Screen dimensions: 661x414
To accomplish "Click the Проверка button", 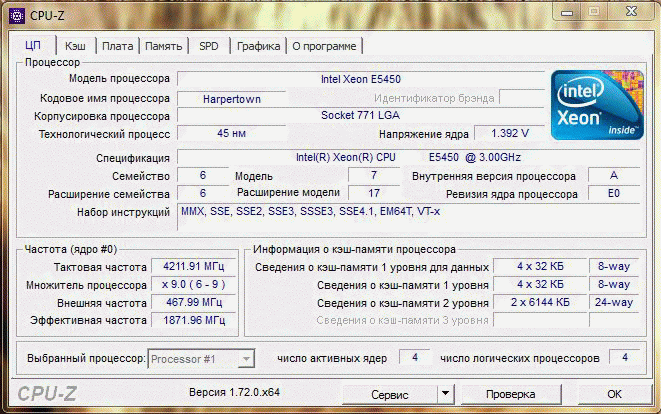I will 511,394.
